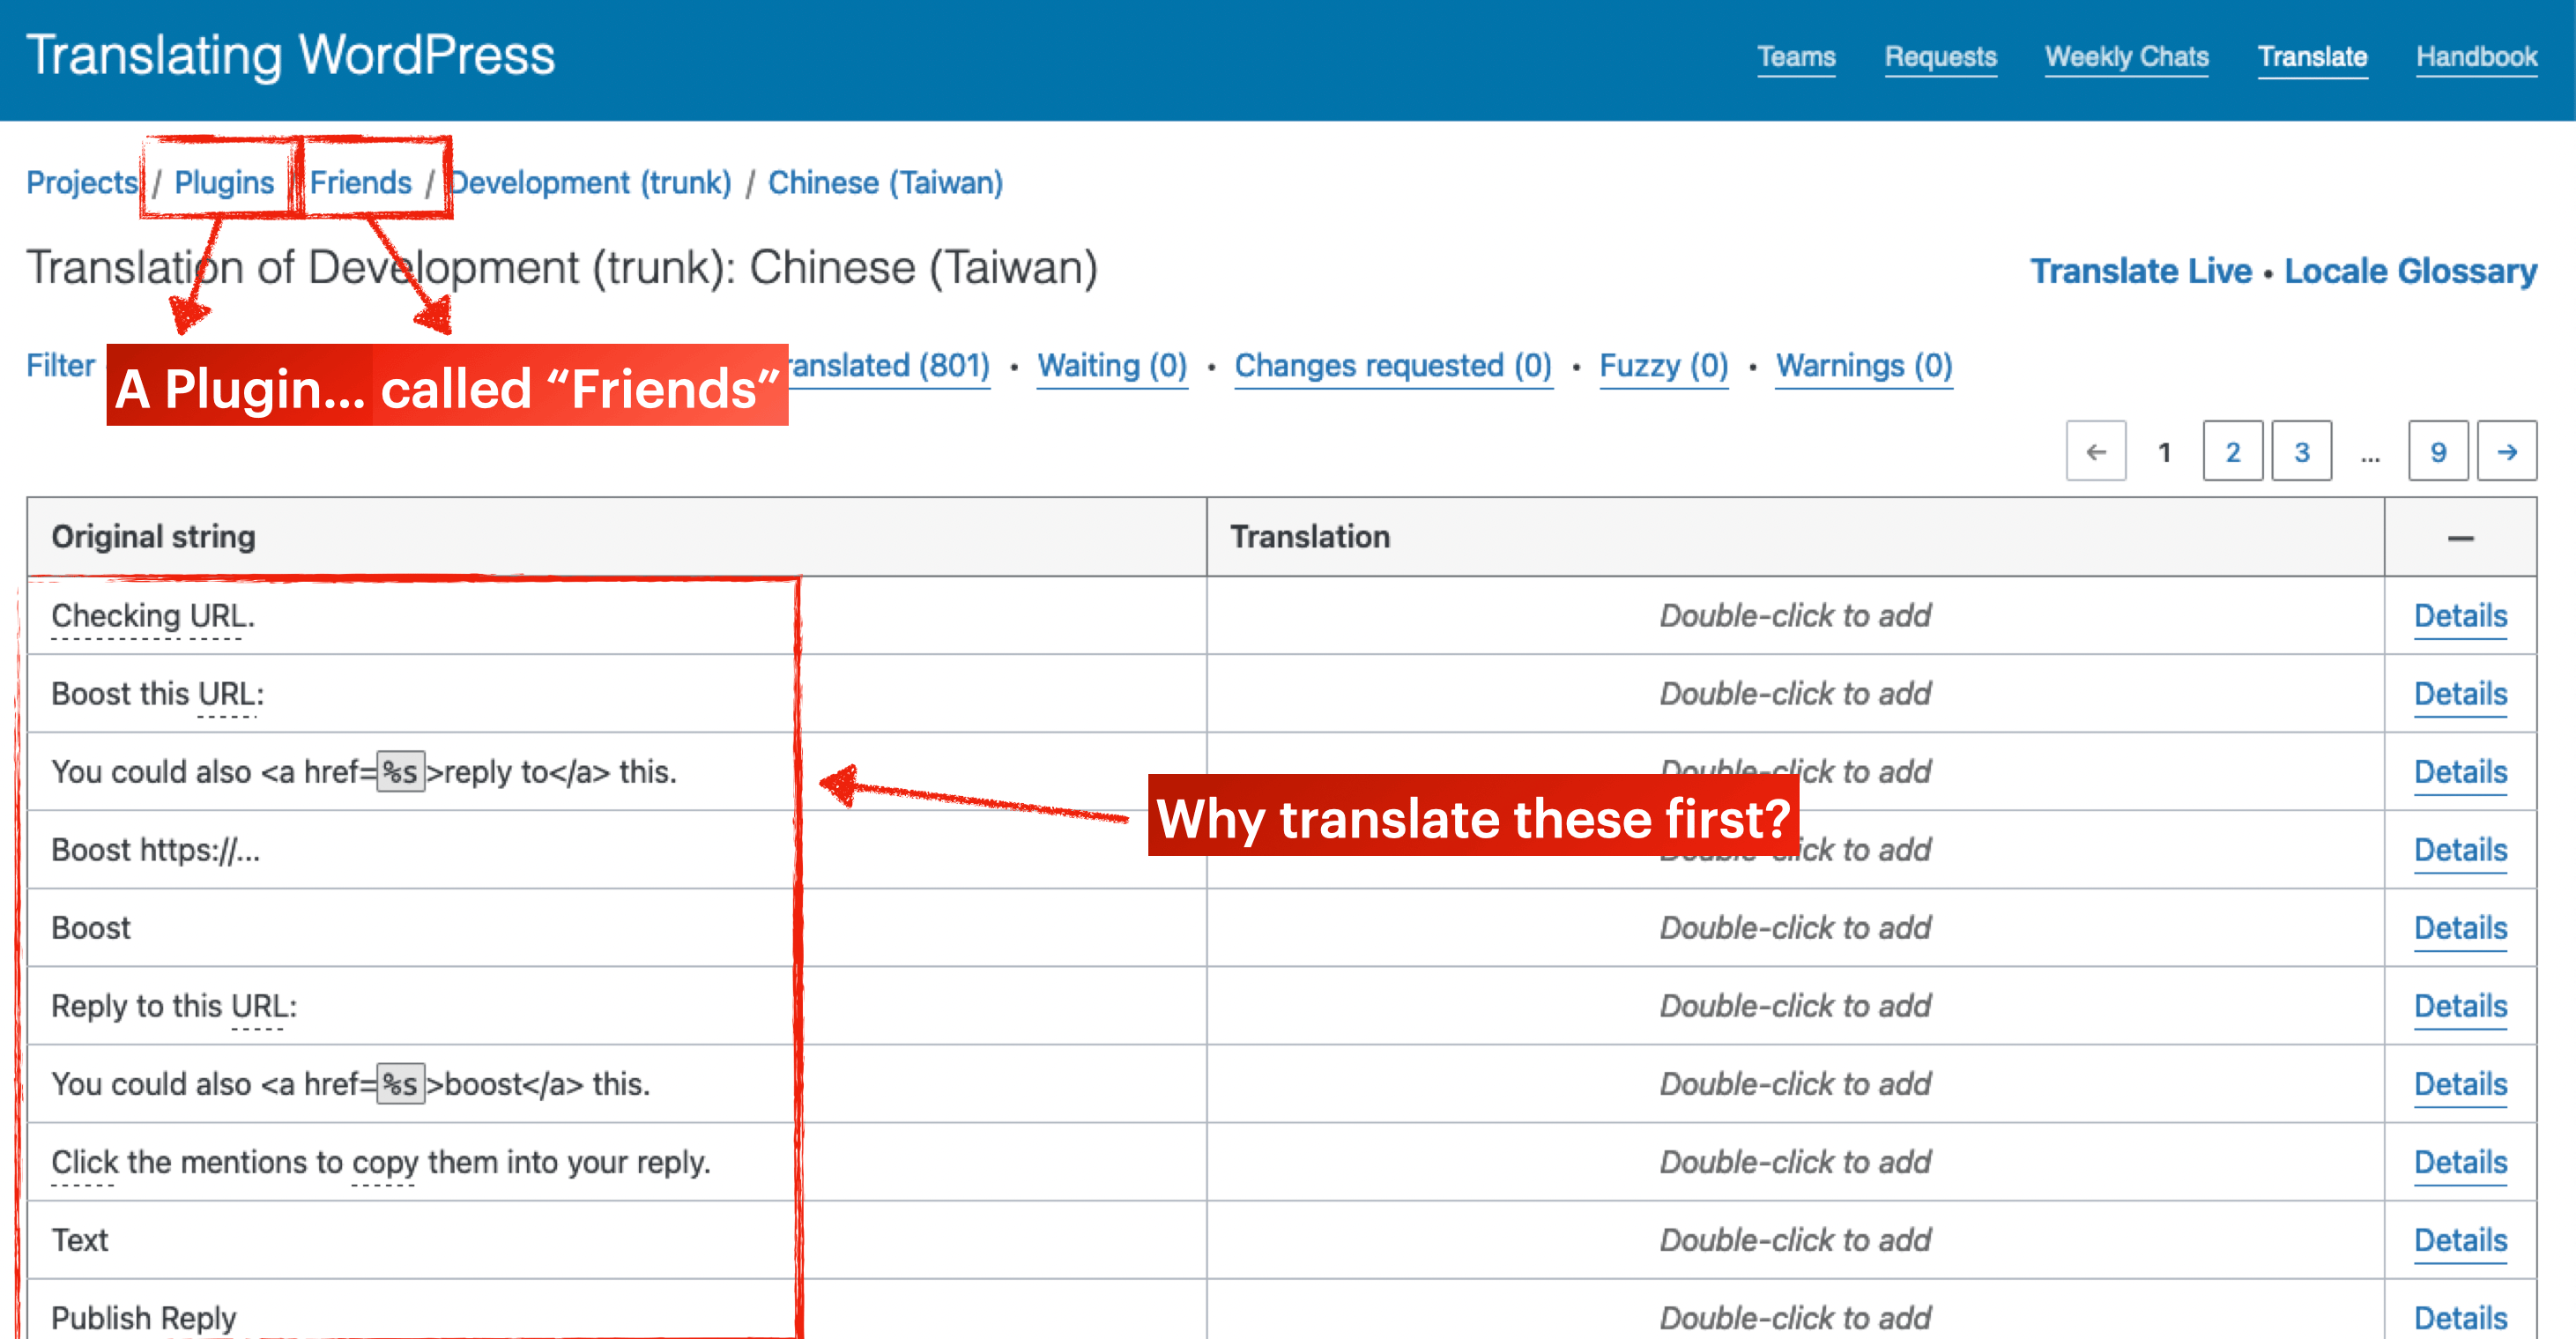2576x1339 pixels.
Task: Open Requests menu item
Action: pyautogui.click(x=1940, y=57)
